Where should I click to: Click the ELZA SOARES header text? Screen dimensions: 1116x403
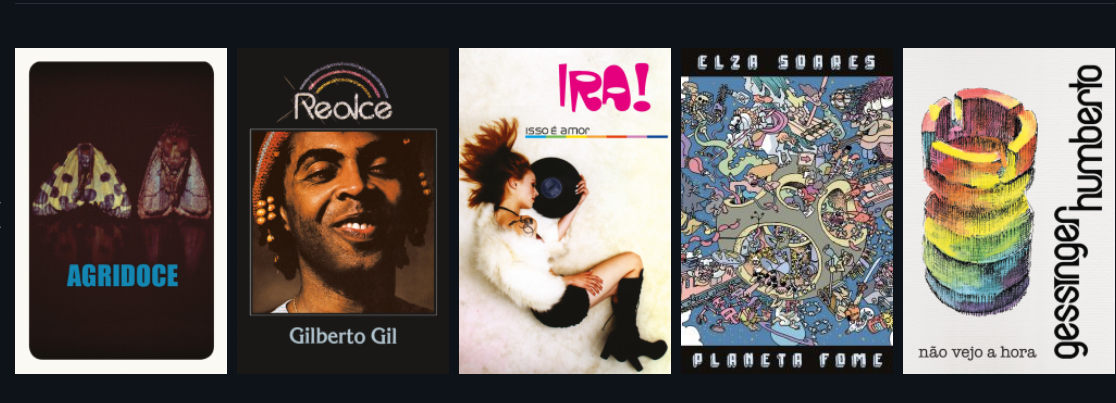pos(786,63)
